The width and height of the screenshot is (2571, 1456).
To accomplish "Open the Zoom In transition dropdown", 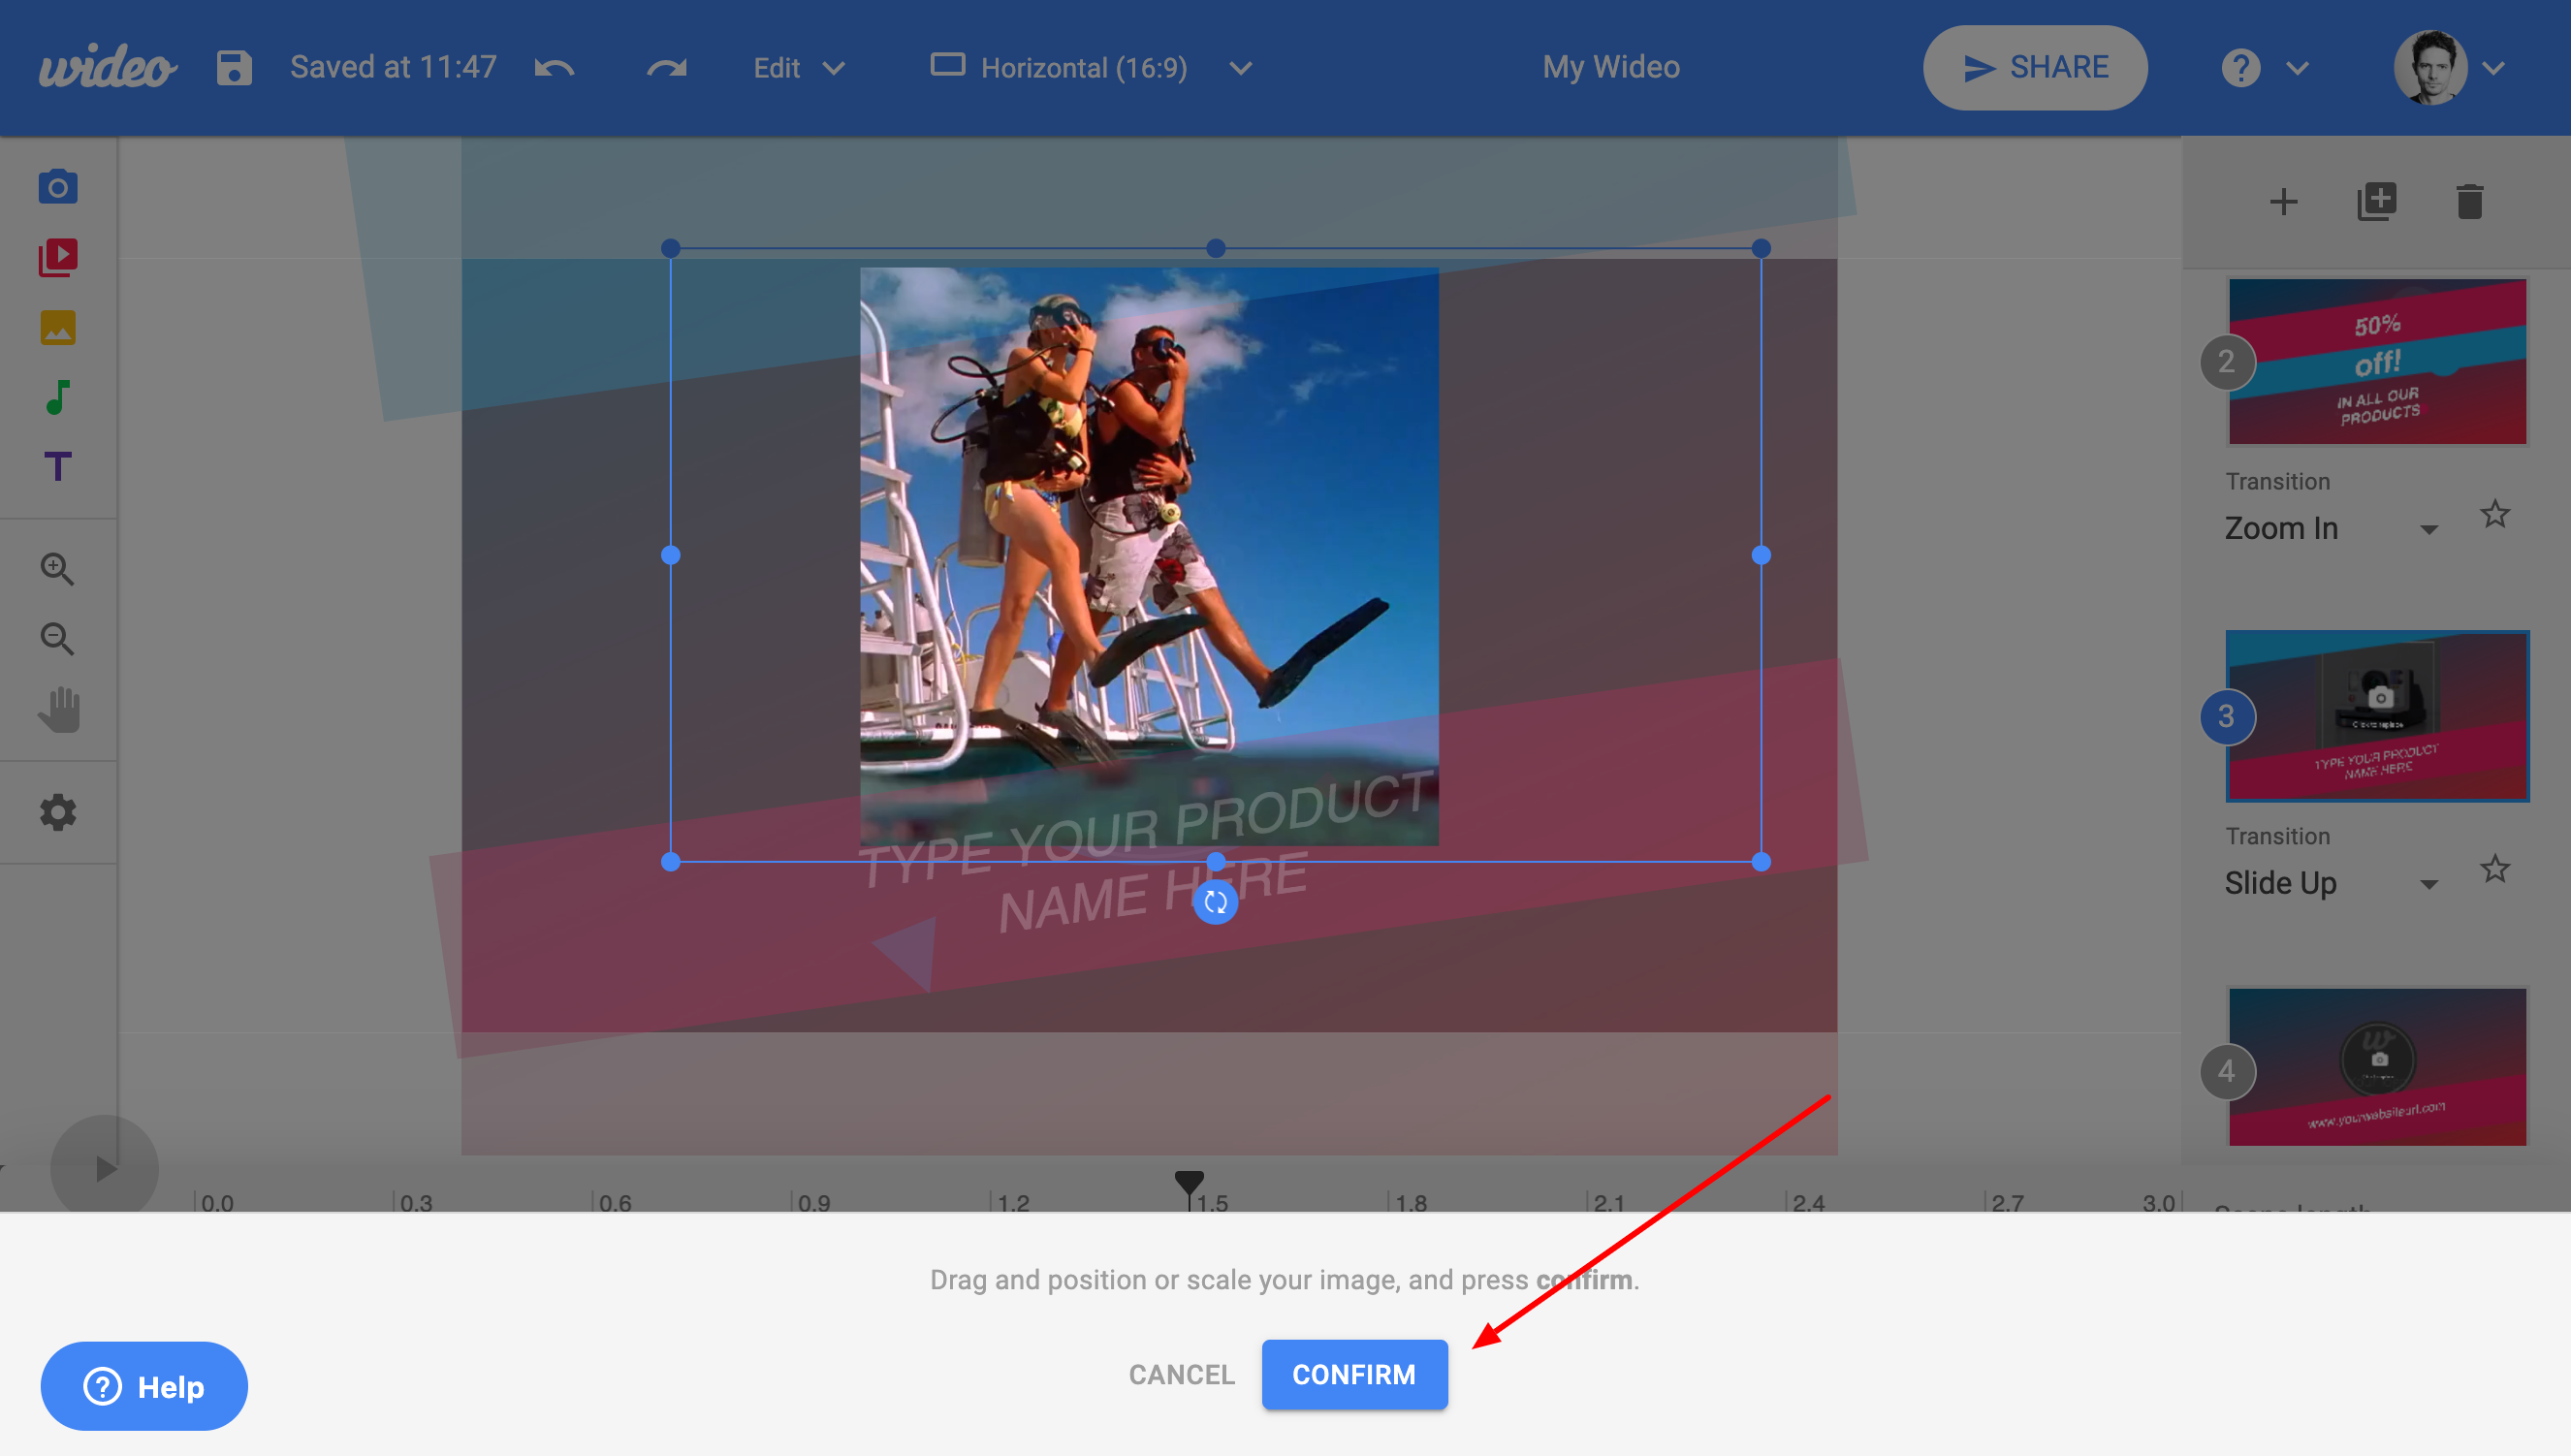I will click(2330, 528).
